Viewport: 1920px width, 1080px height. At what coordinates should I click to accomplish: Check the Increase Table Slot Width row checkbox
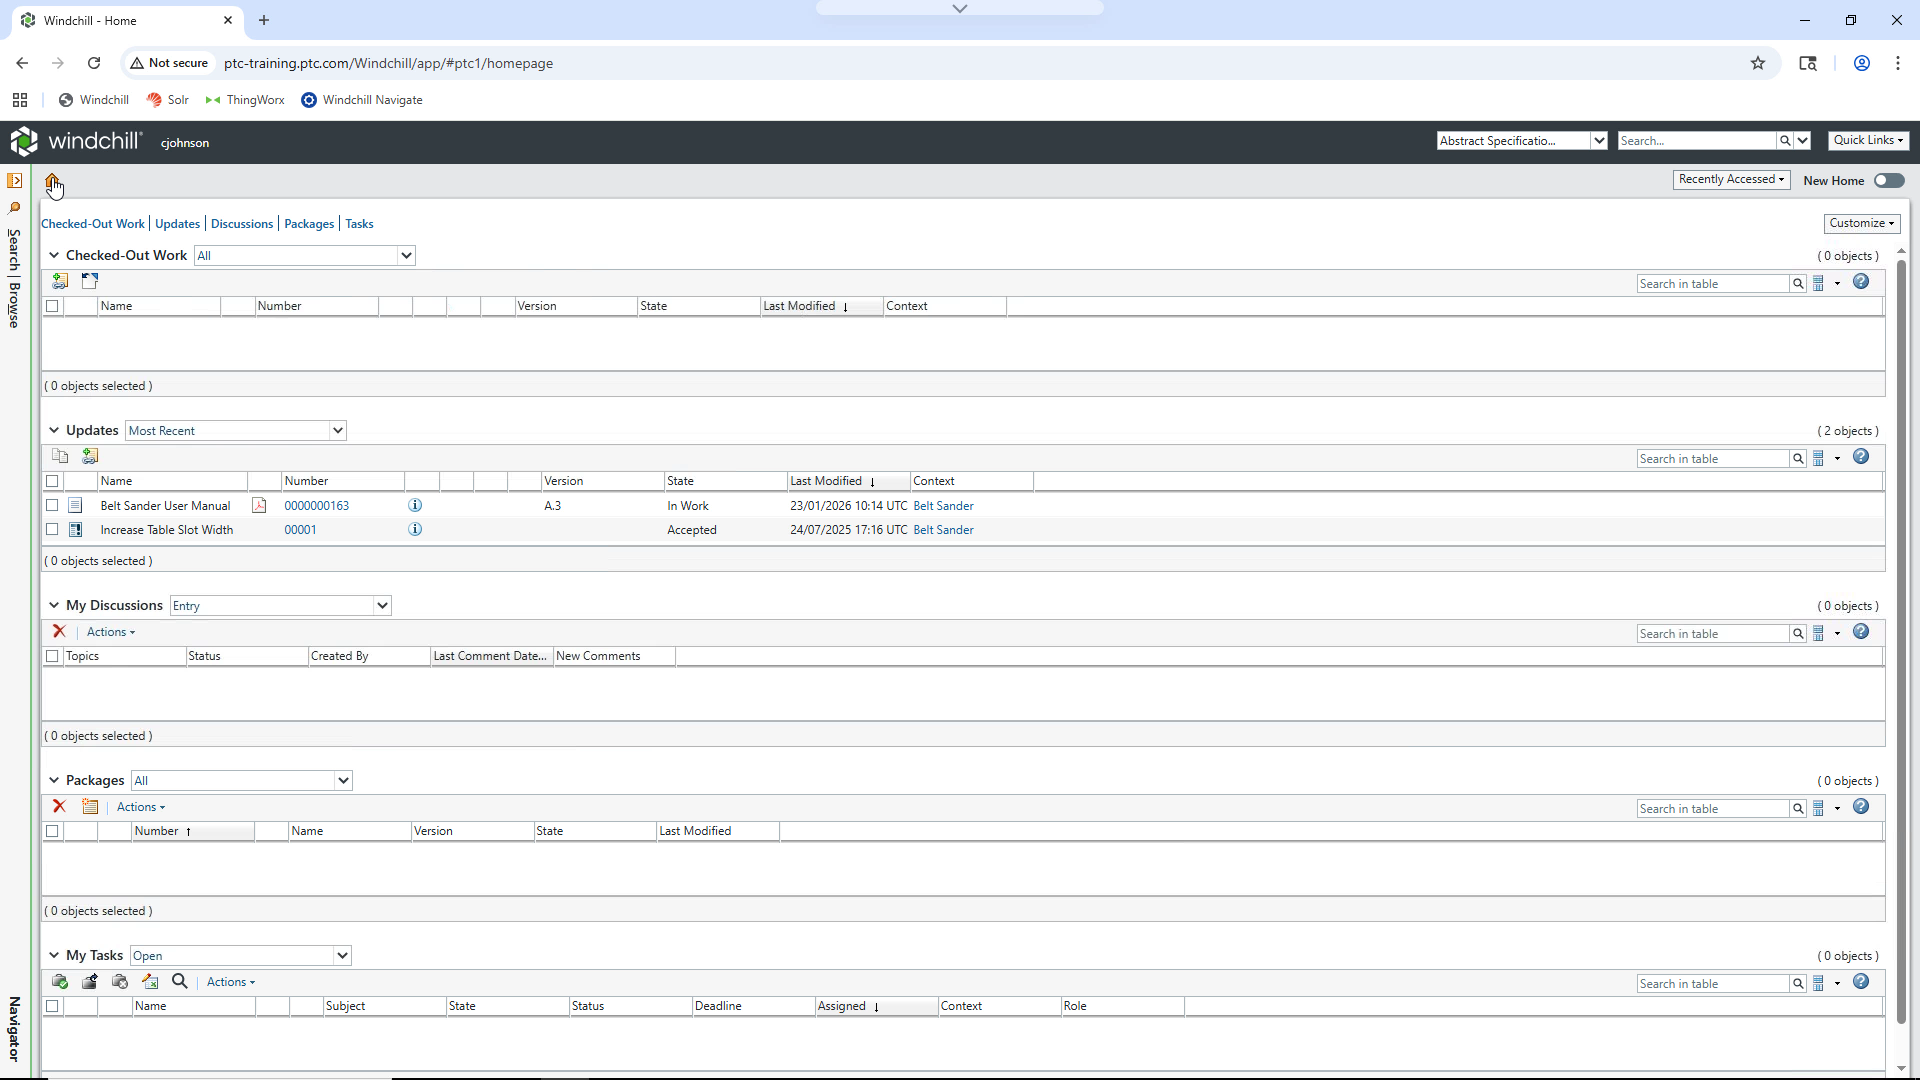(53, 530)
